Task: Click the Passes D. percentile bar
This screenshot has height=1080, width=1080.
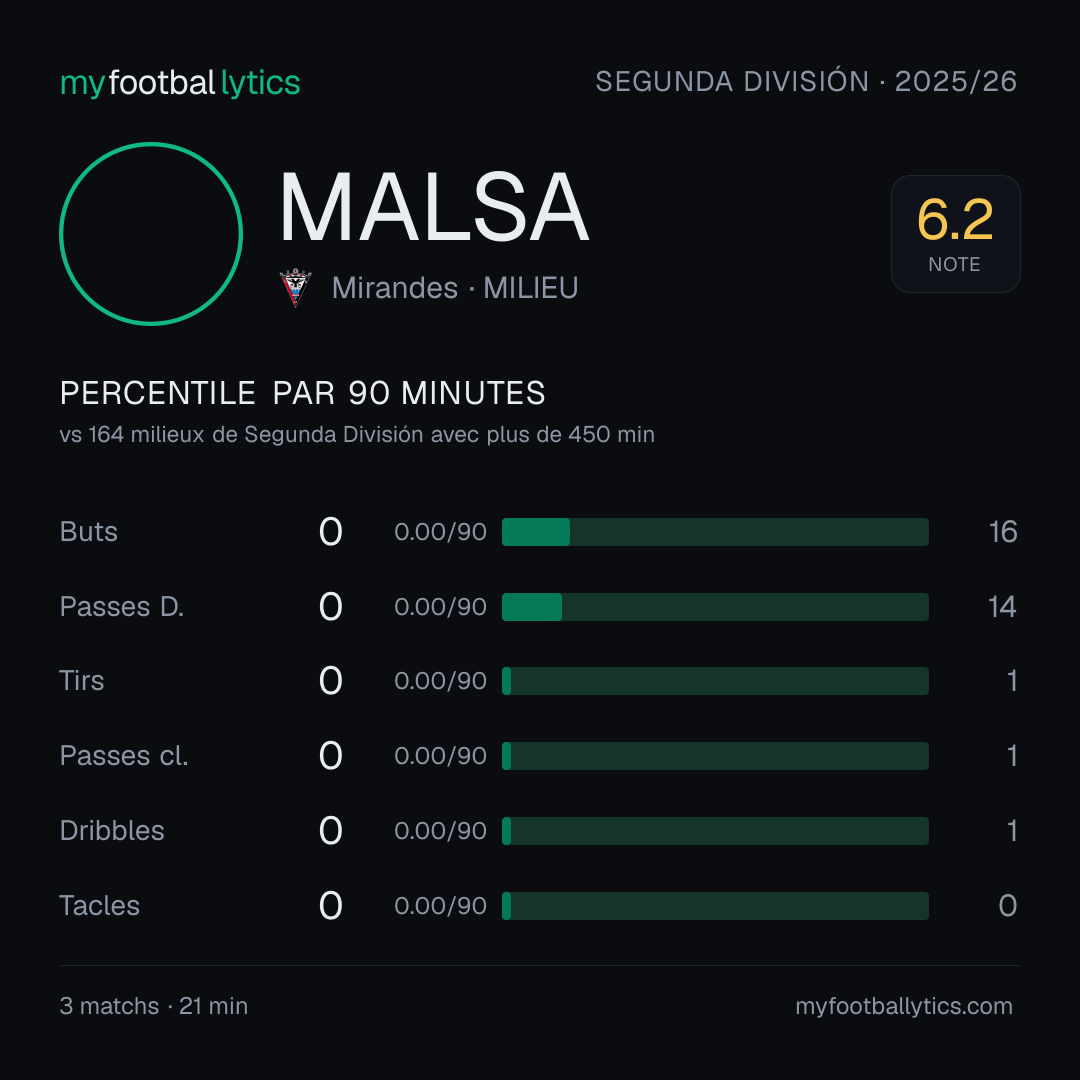Action: click(715, 607)
